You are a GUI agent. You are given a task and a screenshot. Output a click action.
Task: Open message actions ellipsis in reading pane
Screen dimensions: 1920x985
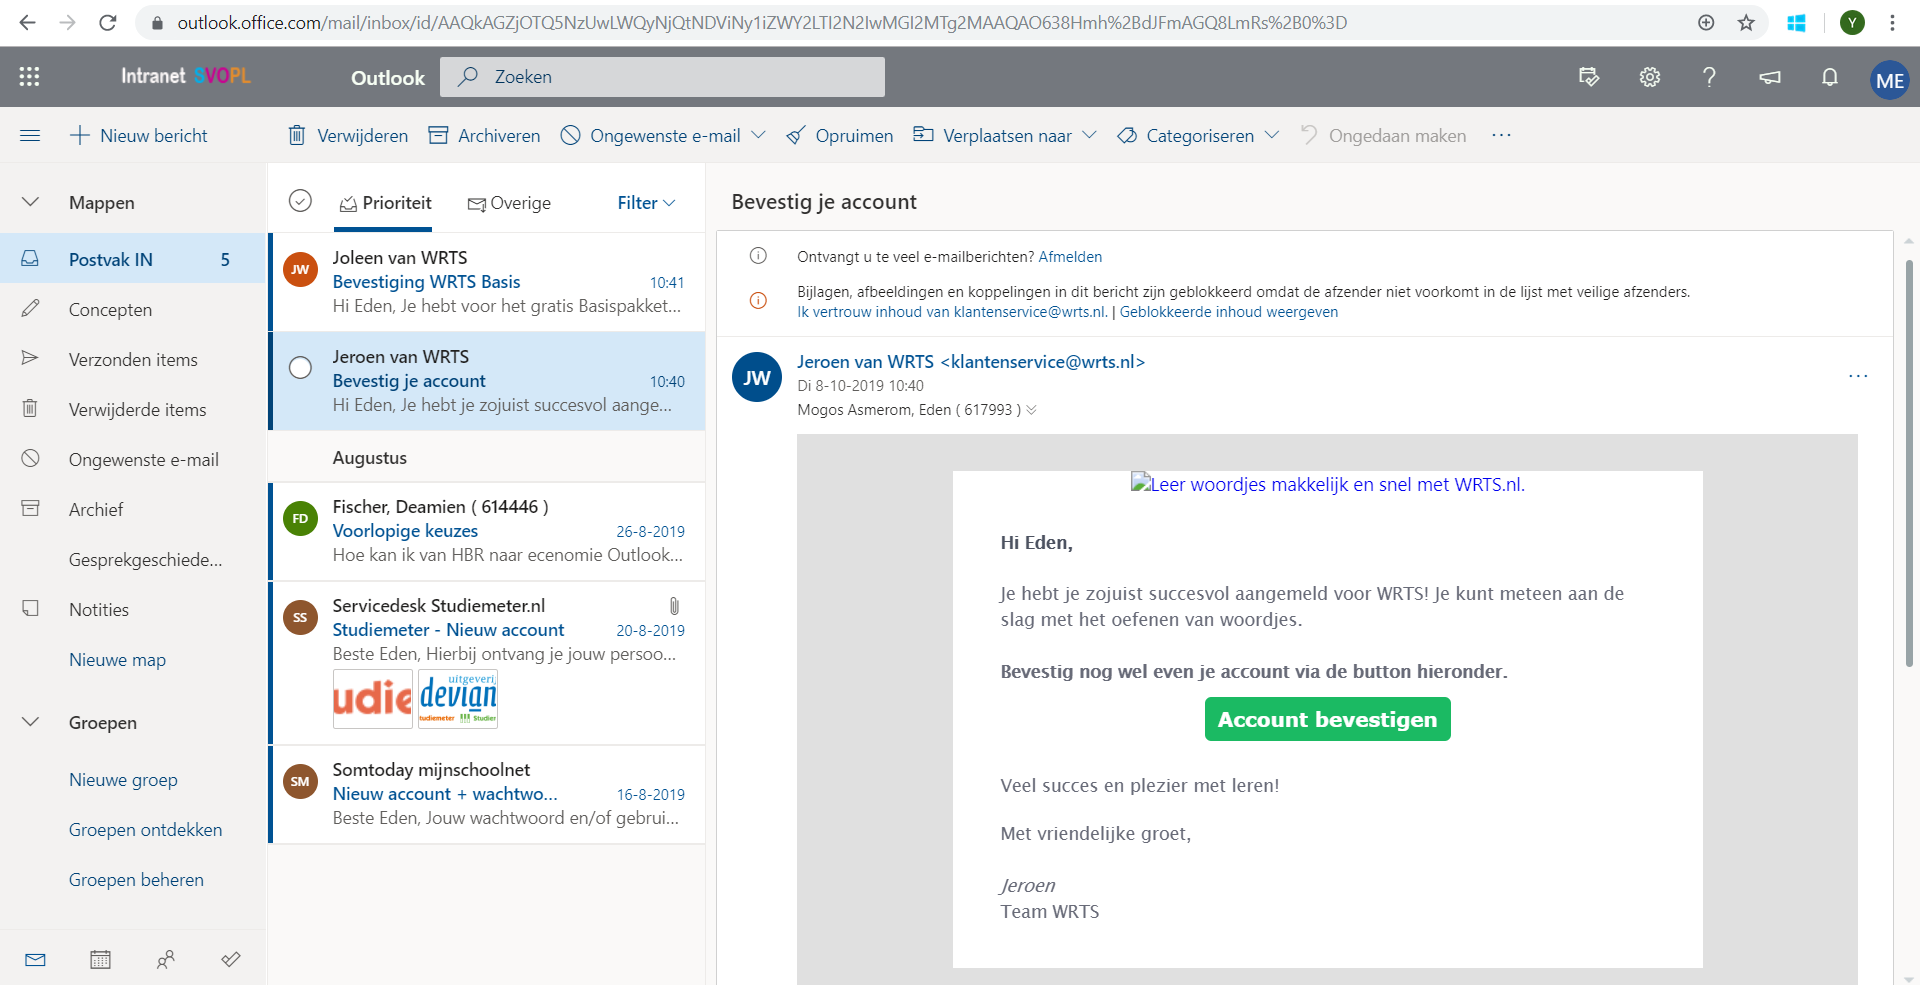tap(1858, 376)
